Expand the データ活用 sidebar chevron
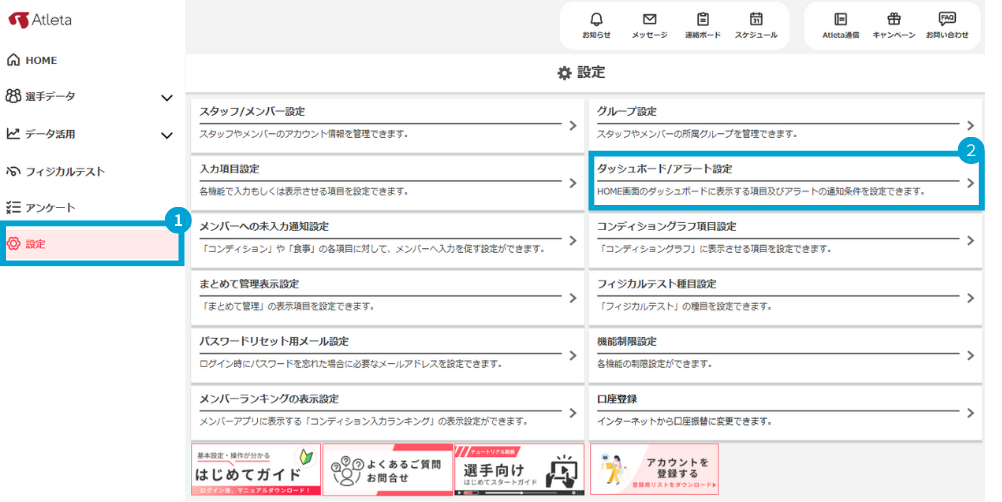The image size is (1002, 502). tap(167, 134)
